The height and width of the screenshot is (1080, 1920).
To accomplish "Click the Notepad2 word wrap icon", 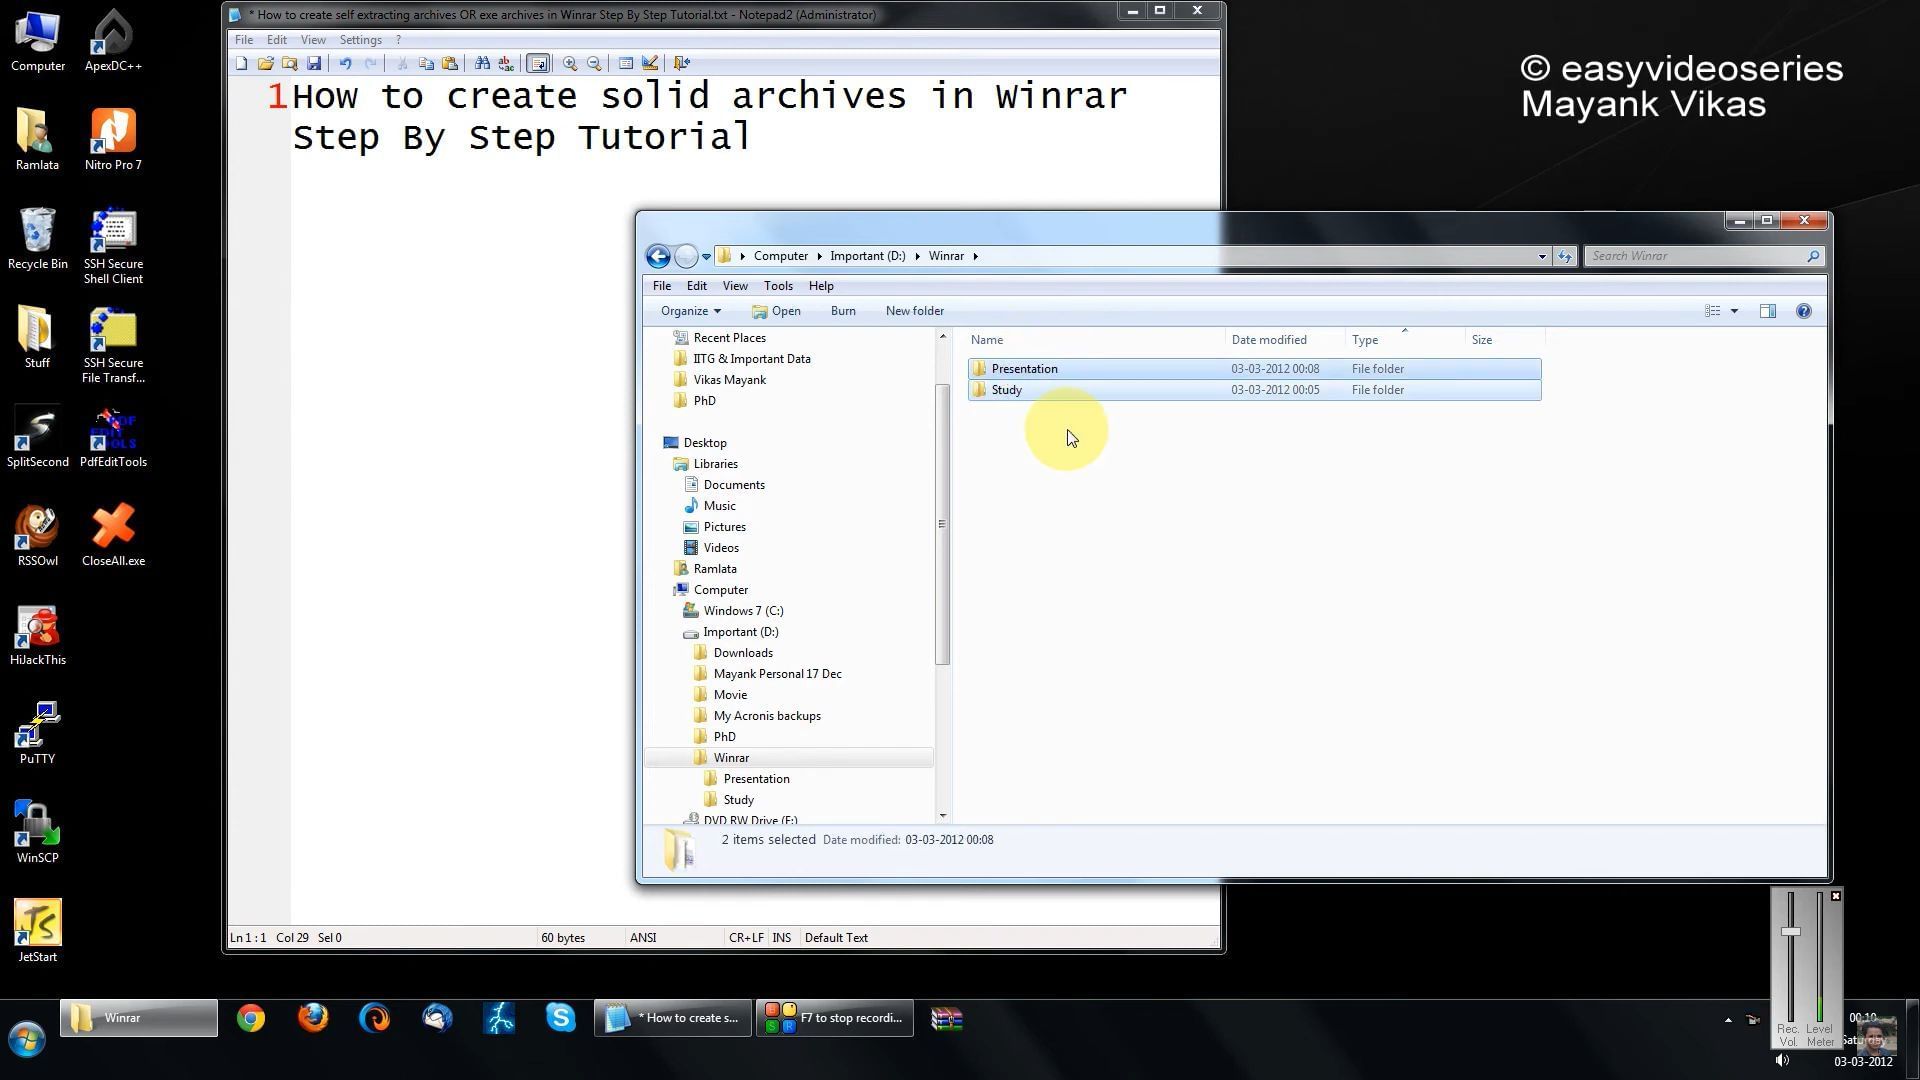I will 538,62.
